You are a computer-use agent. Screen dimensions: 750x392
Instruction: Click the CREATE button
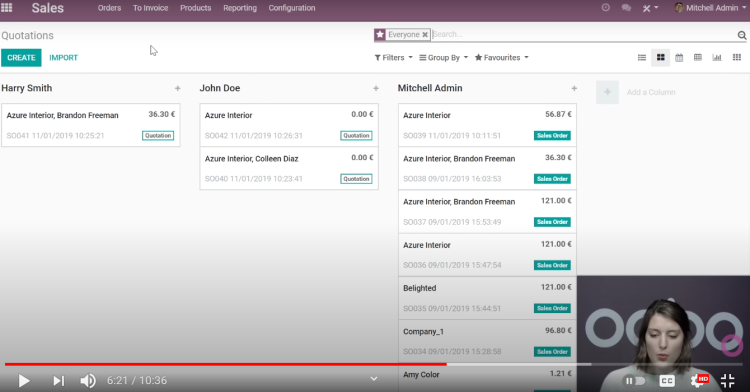[21, 57]
